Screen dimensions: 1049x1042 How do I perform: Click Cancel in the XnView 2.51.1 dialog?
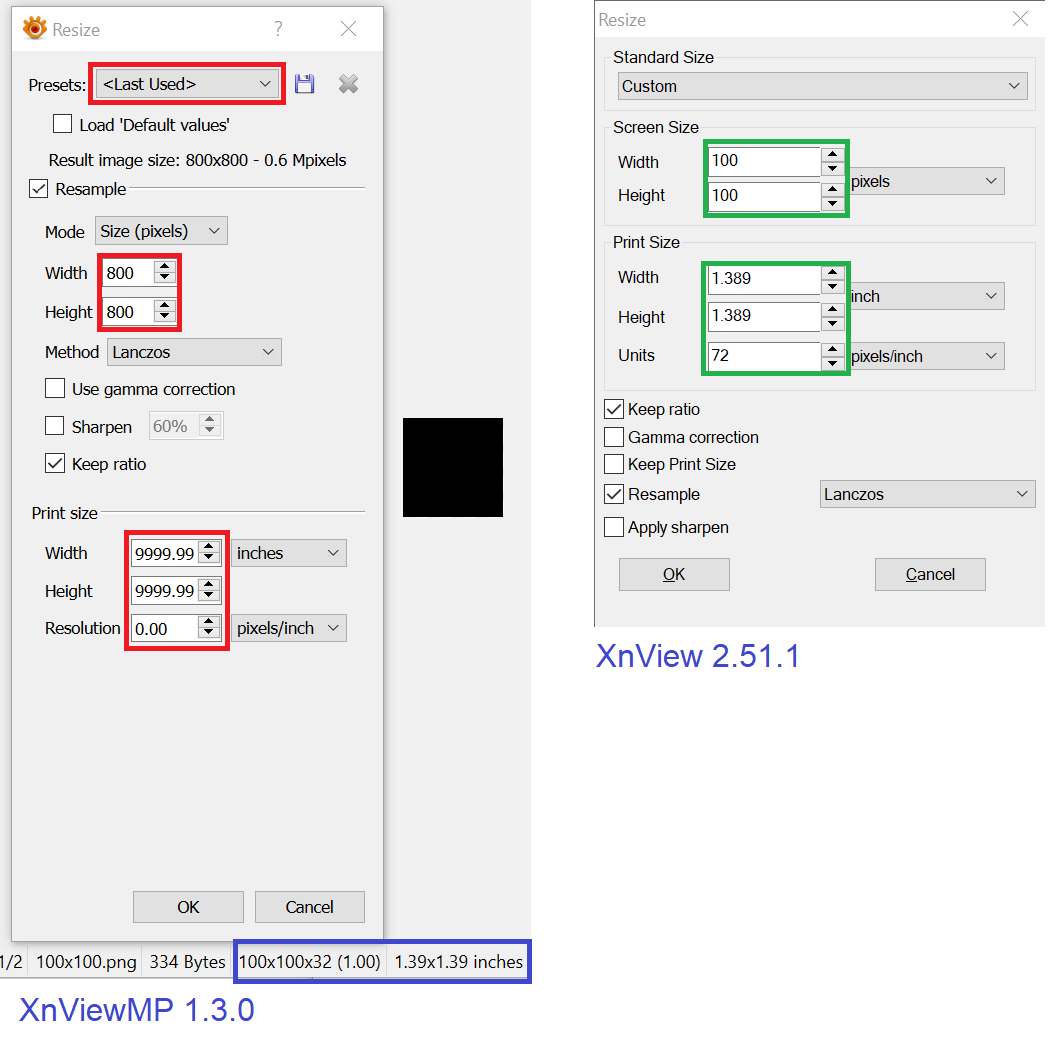pyautogui.click(x=930, y=575)
